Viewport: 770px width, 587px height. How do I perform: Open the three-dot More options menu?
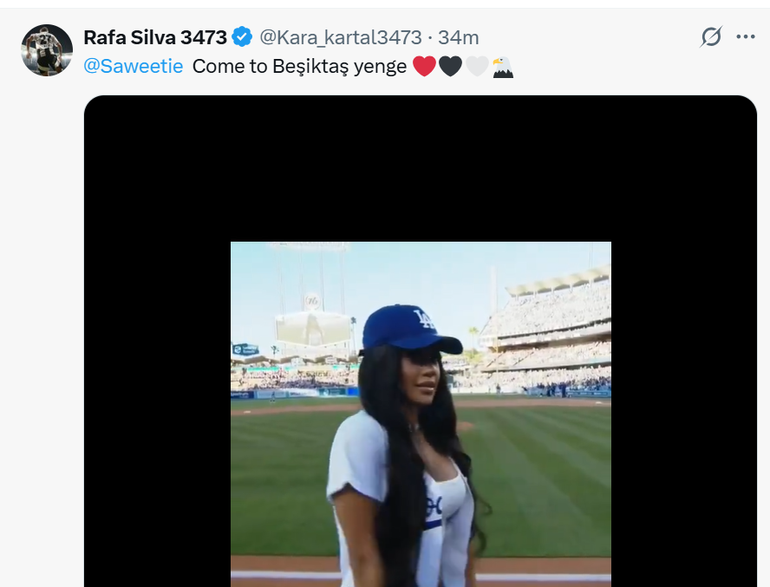pos(745,37)
